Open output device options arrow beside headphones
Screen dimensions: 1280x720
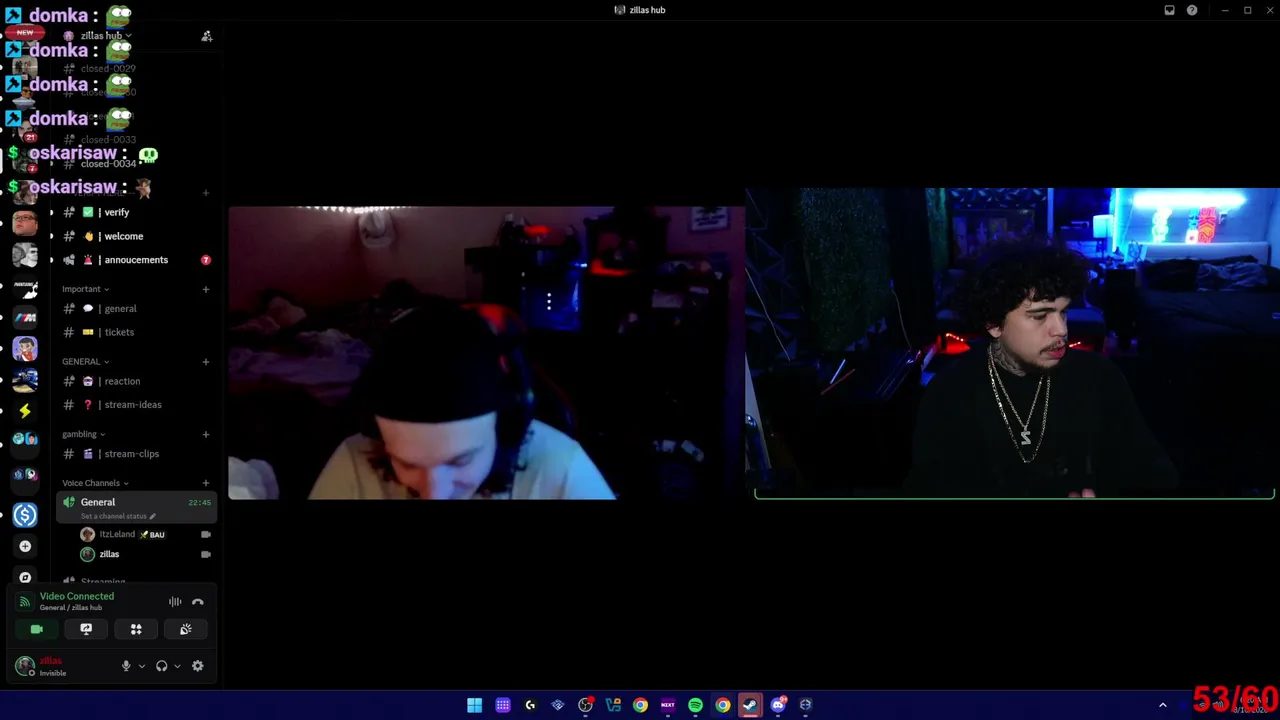pyautogui.click(x=177, y=666)
